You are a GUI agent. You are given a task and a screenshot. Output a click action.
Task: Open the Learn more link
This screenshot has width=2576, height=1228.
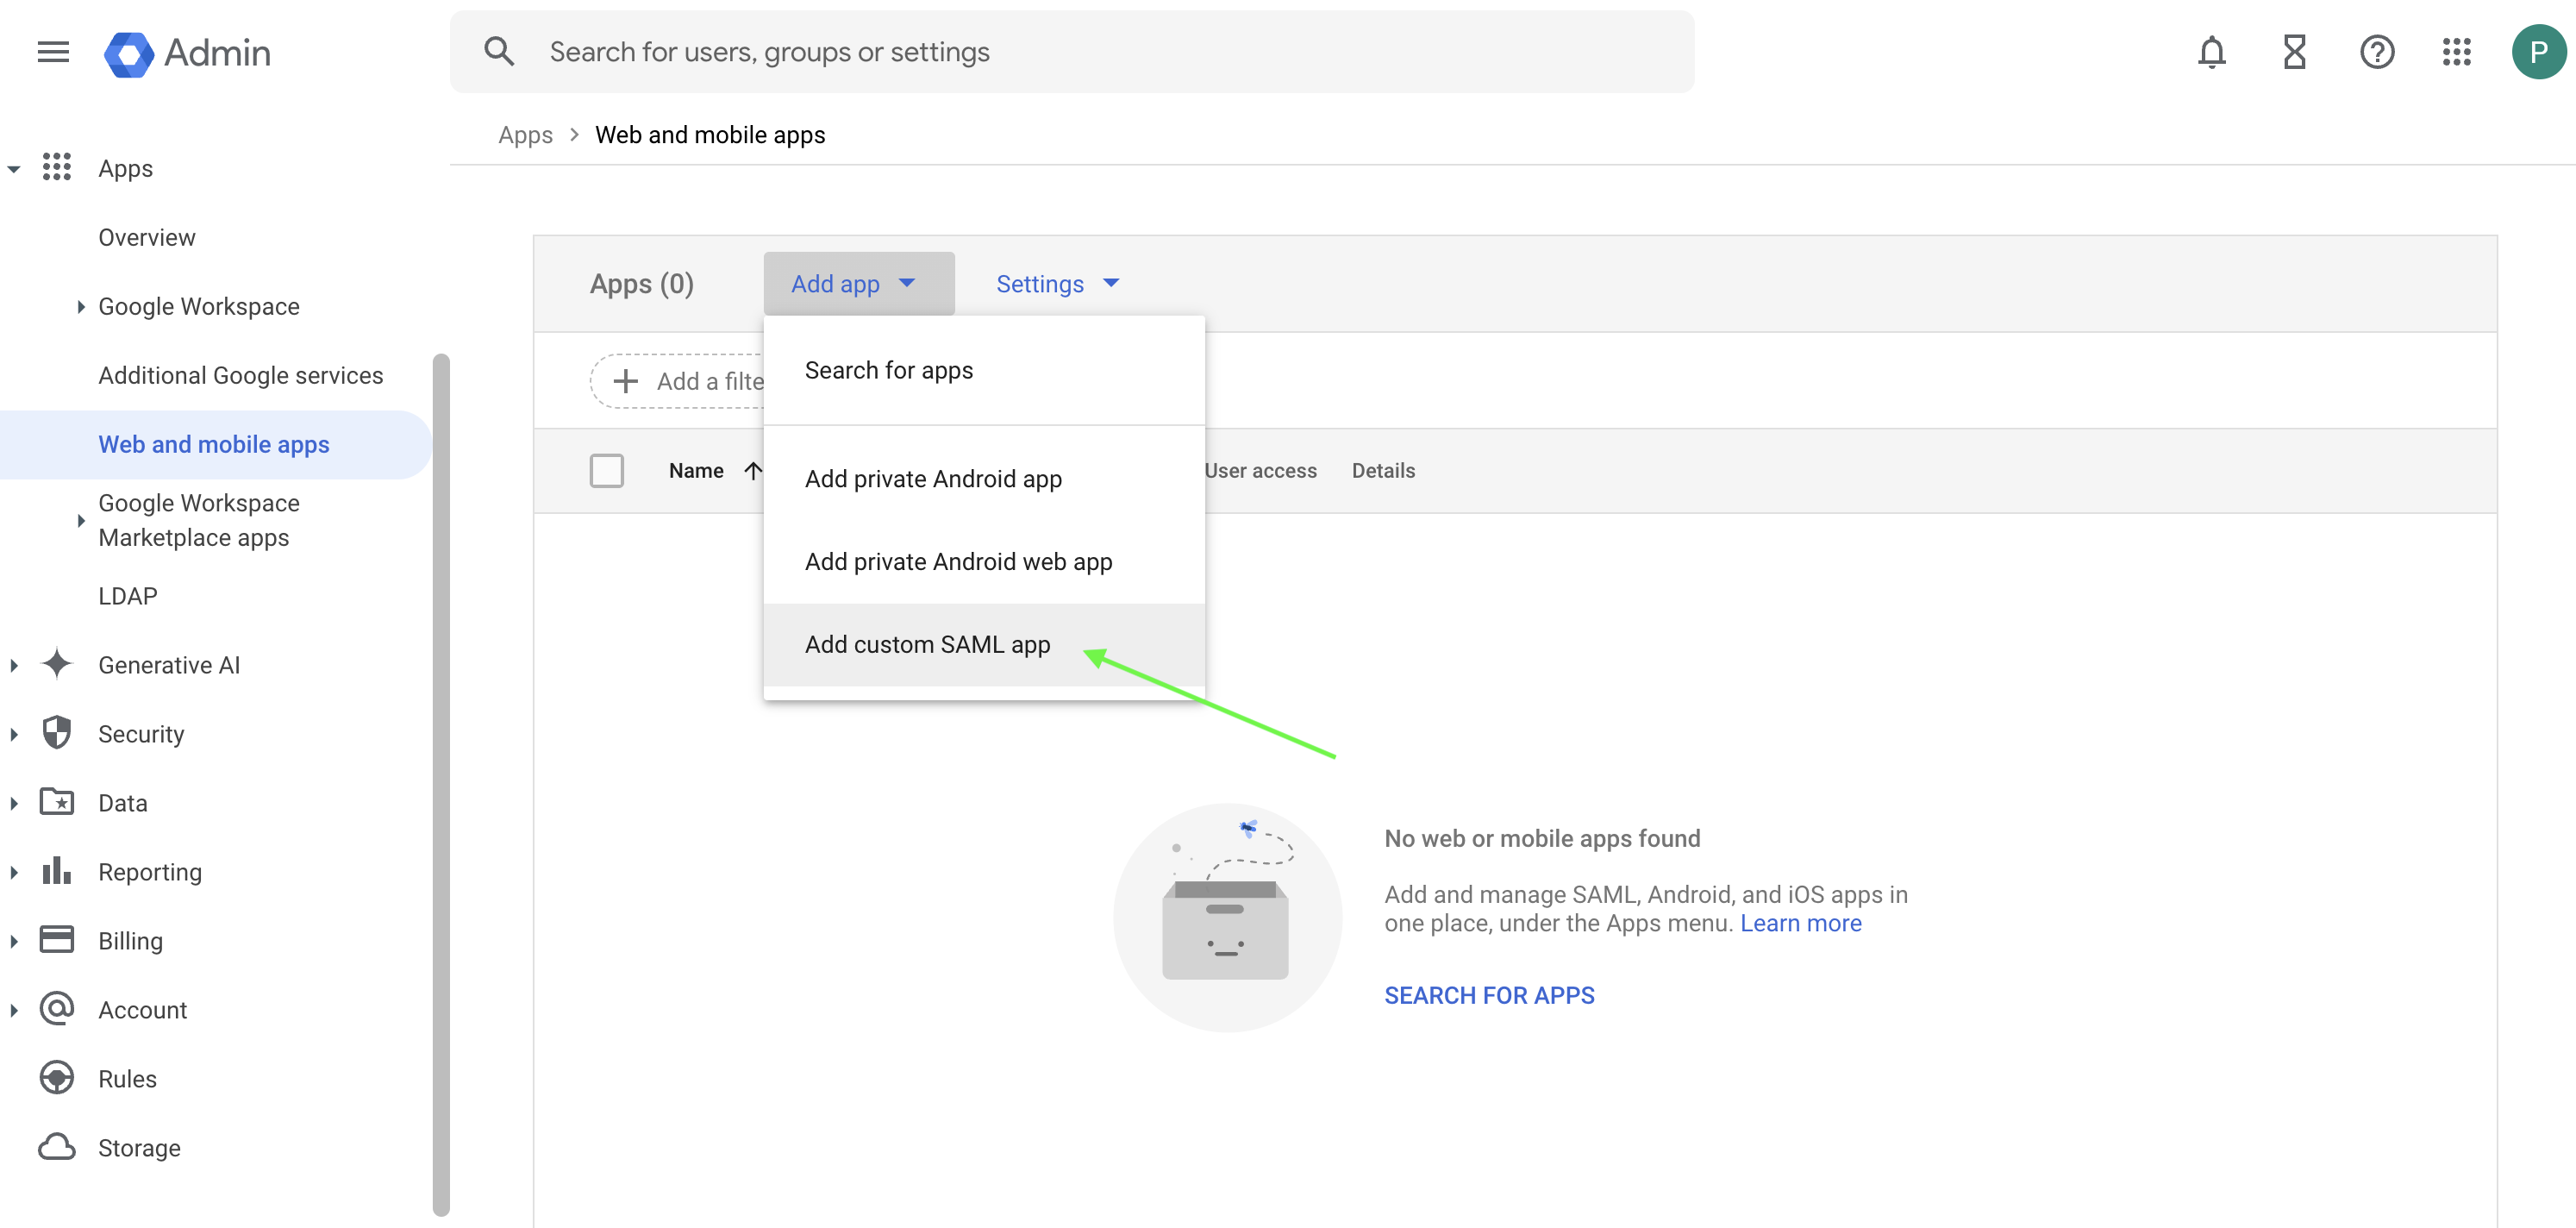[1800, 923]
